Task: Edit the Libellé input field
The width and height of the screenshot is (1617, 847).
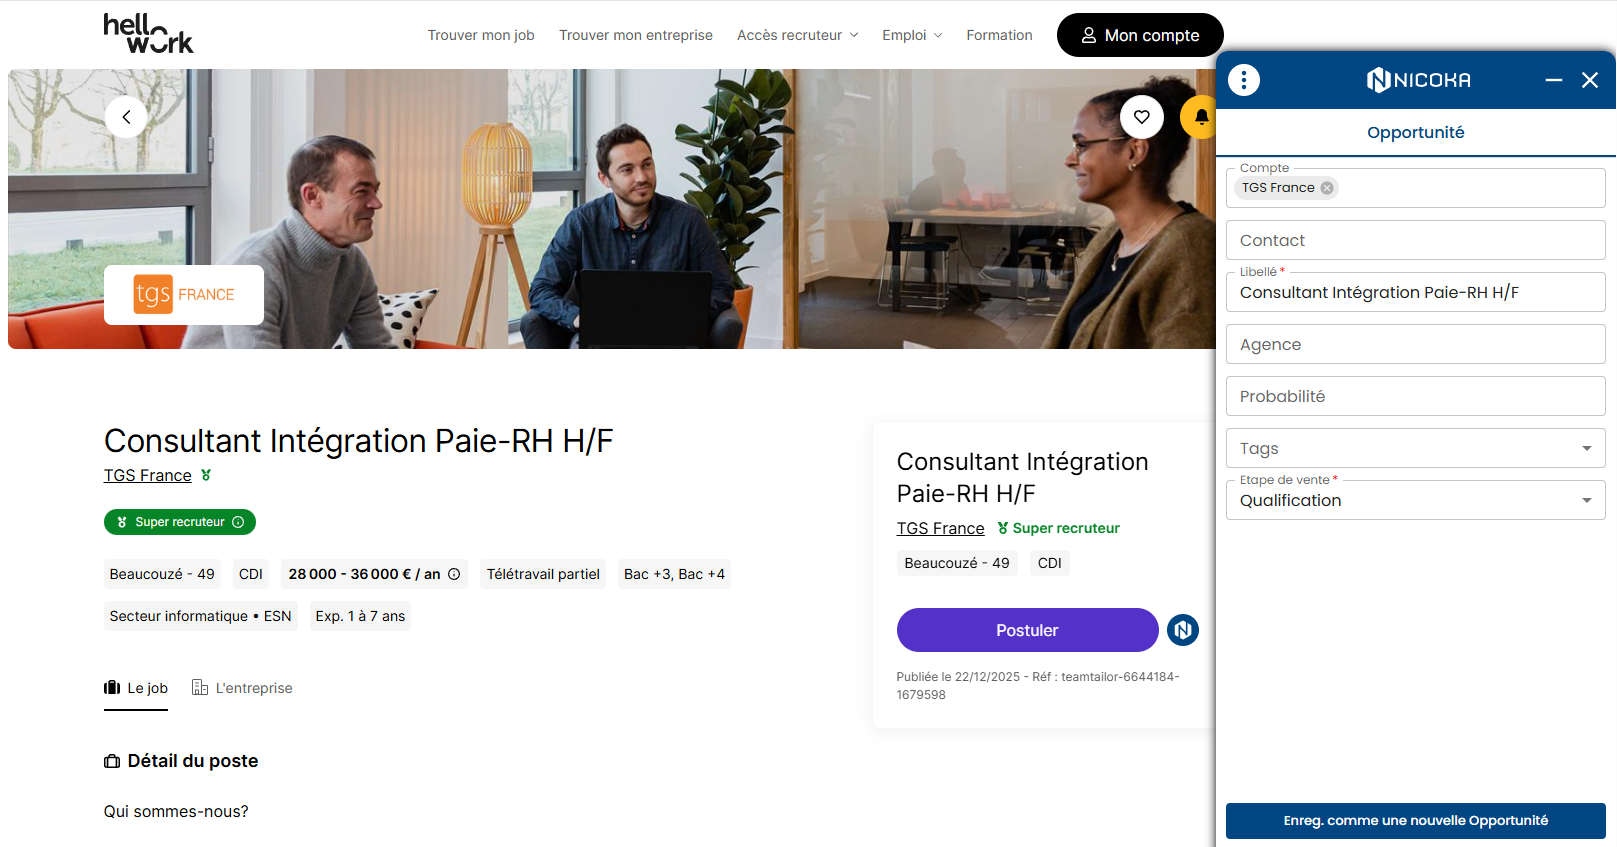Action: 1416,292
